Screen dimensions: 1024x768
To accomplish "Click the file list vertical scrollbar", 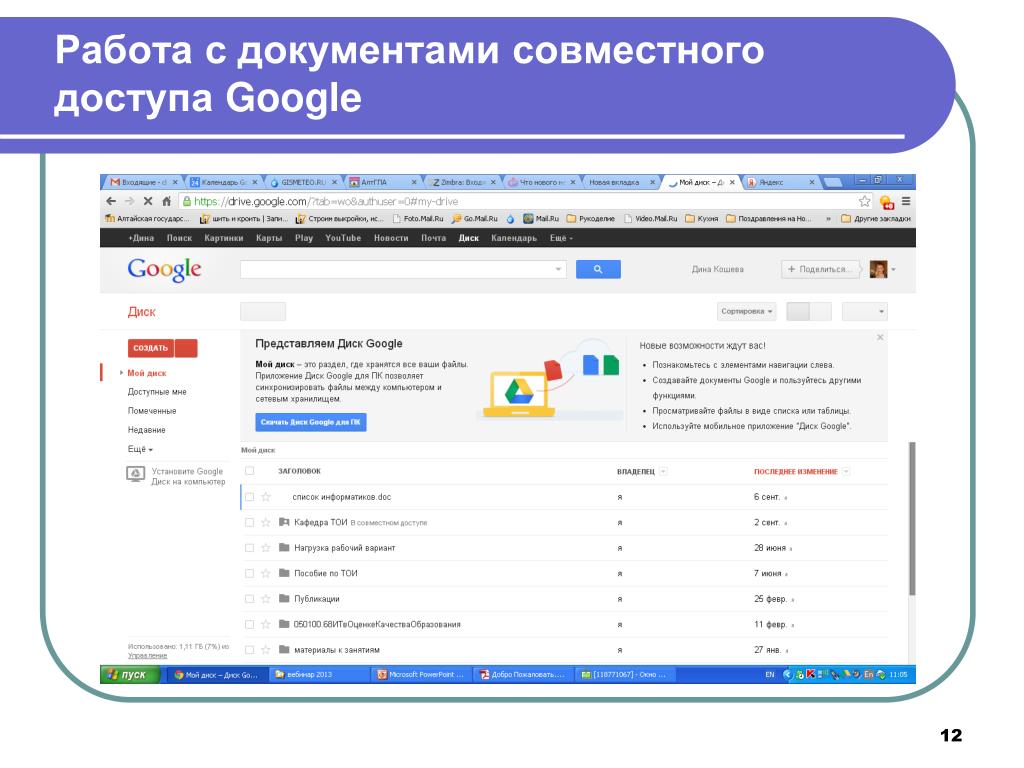I will click(x=912, y=519).
